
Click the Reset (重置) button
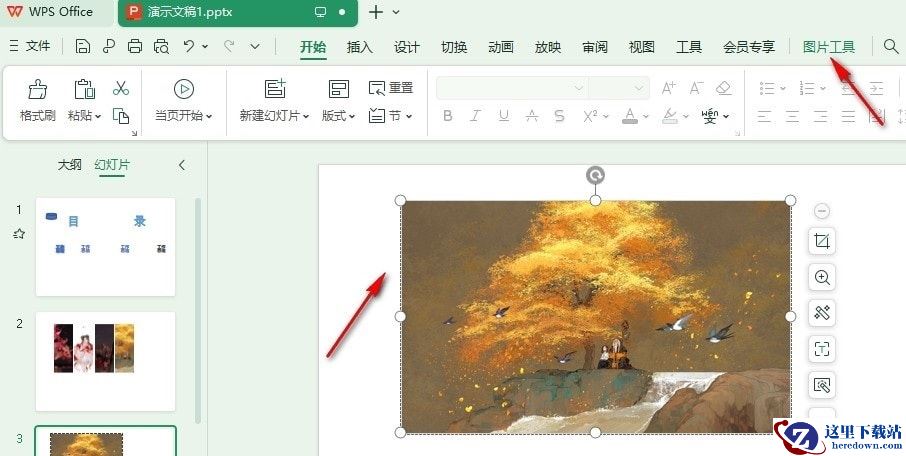[391, 88]
